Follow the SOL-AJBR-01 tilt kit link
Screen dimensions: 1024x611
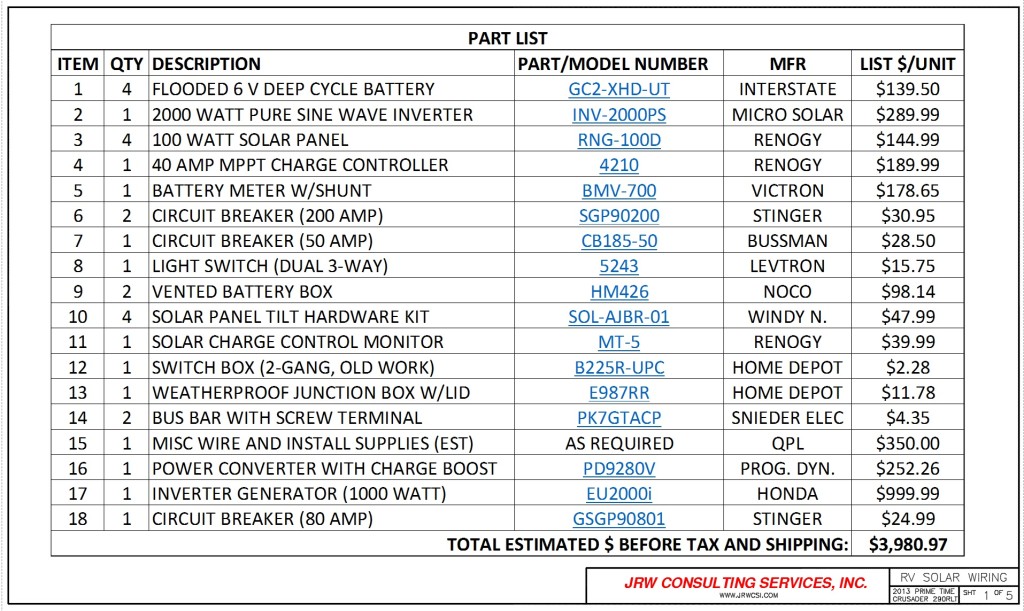(618, 317)
